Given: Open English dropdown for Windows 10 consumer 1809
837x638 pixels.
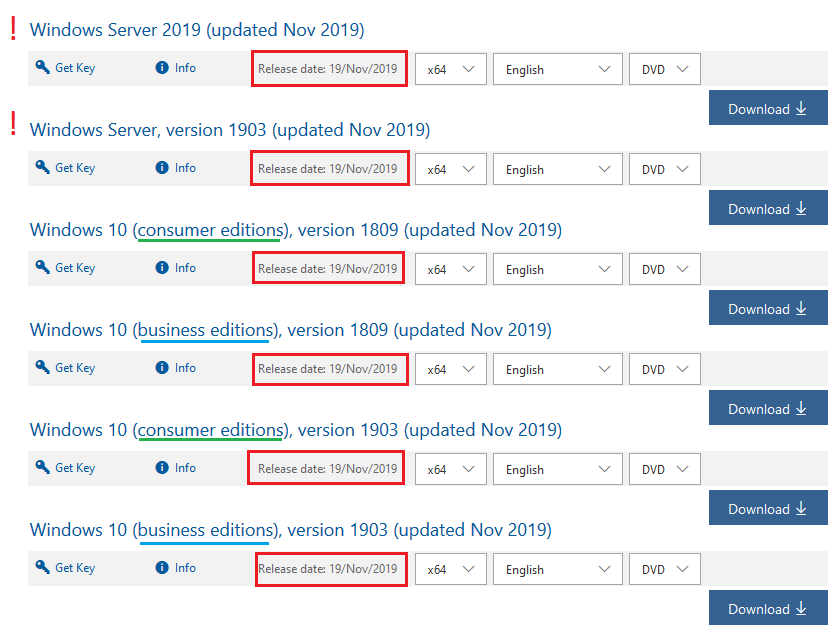Looking at the screenshot, I should [x=557, y=269].
